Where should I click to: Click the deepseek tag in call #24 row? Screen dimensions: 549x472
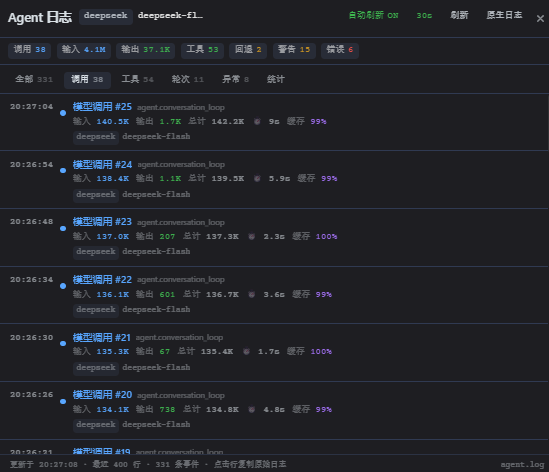coord(96,195)
